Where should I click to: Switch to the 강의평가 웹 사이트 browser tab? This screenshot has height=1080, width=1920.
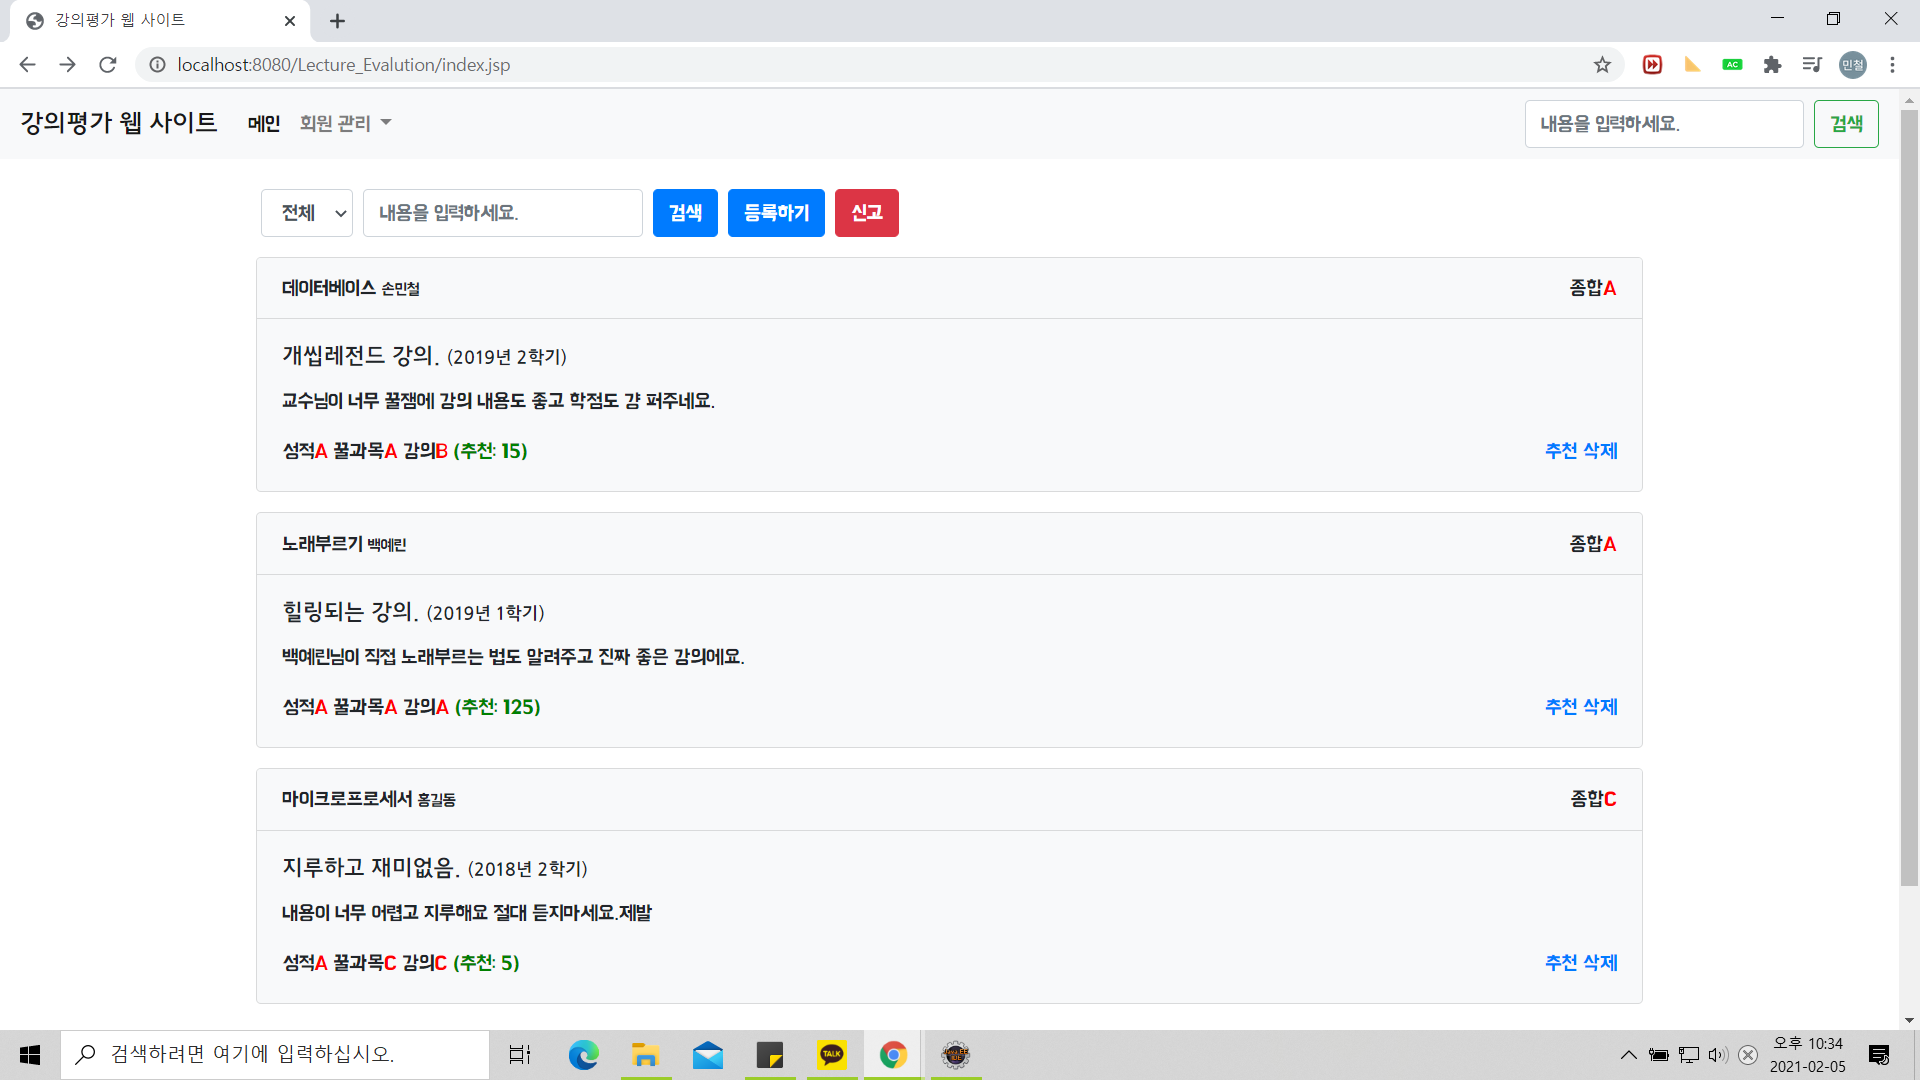coord(150,21)
